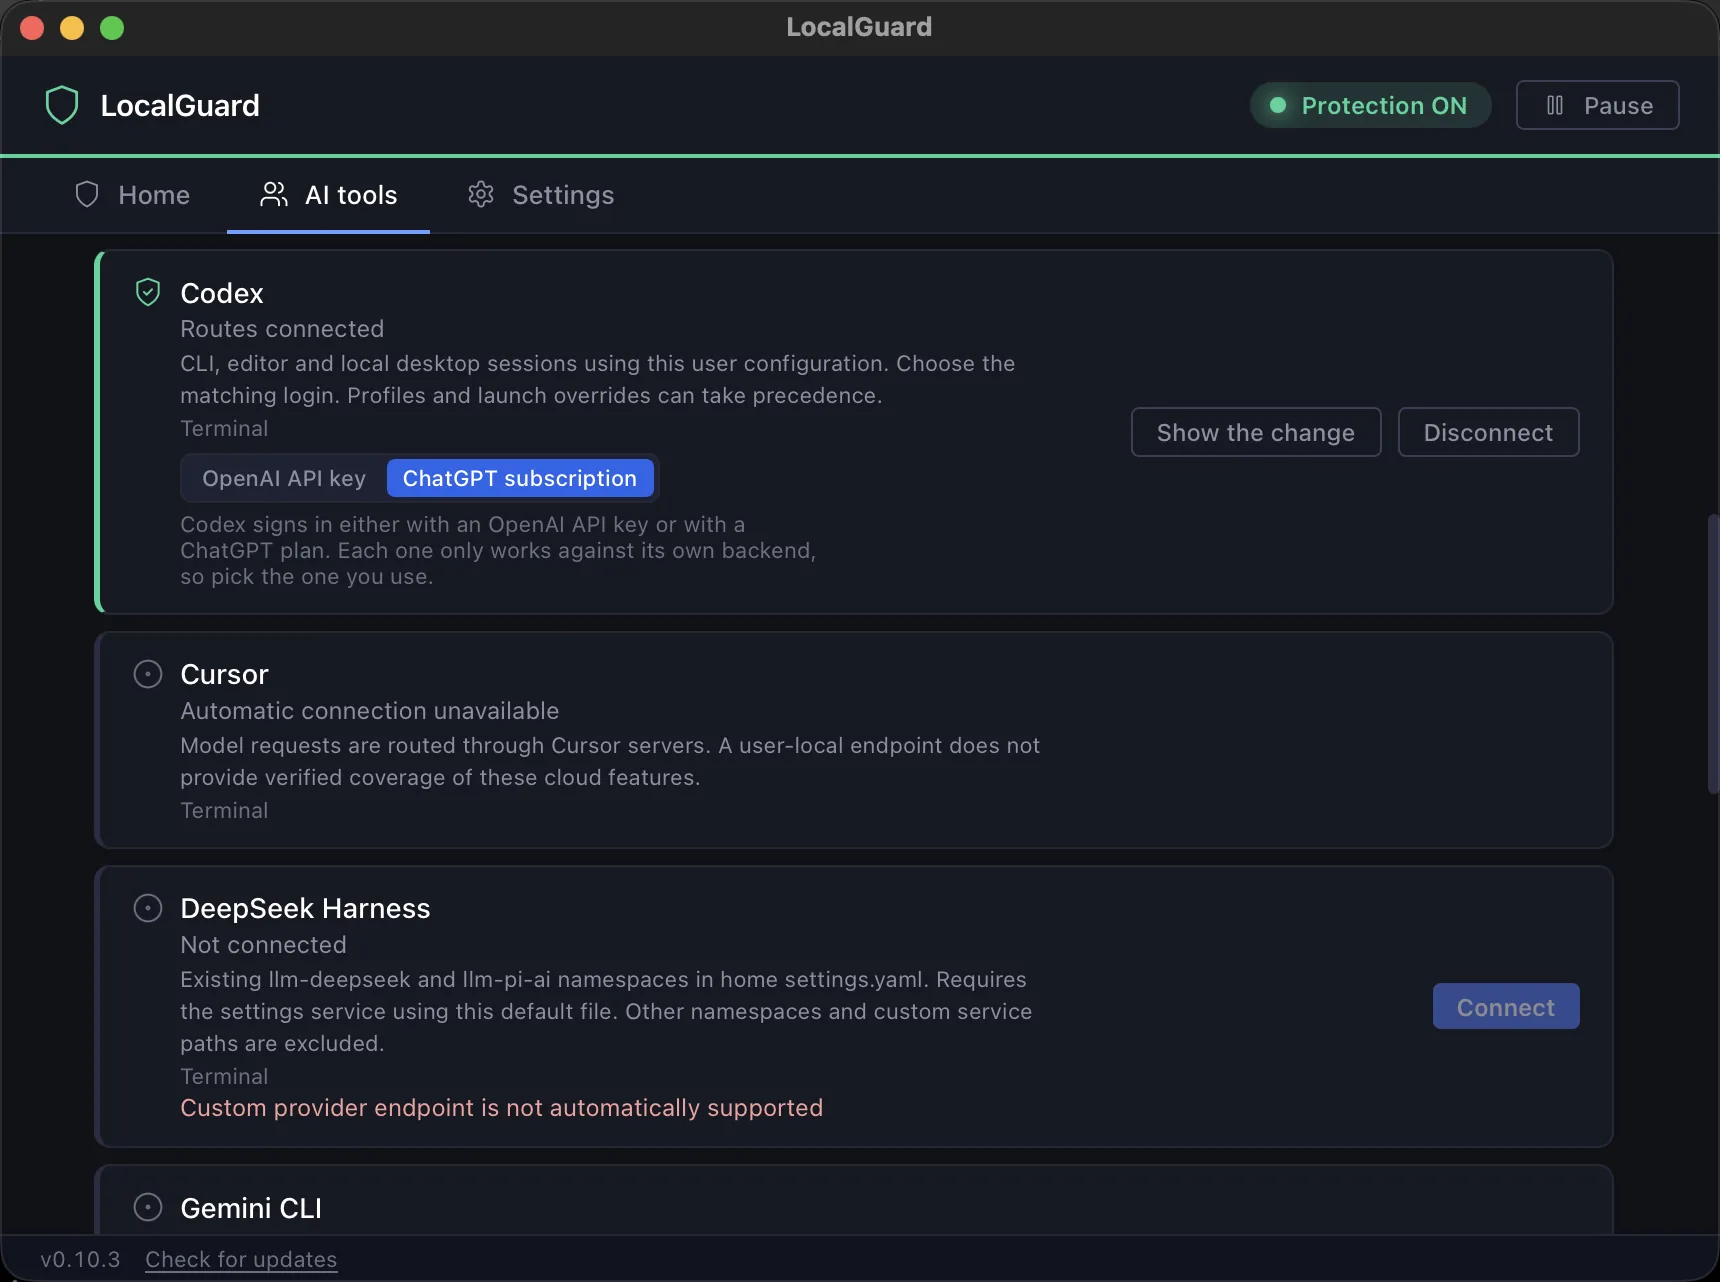Screen dimensions: 1720x1282
Task: Pause LocalGuard protection
Action: pos(1598,105)
